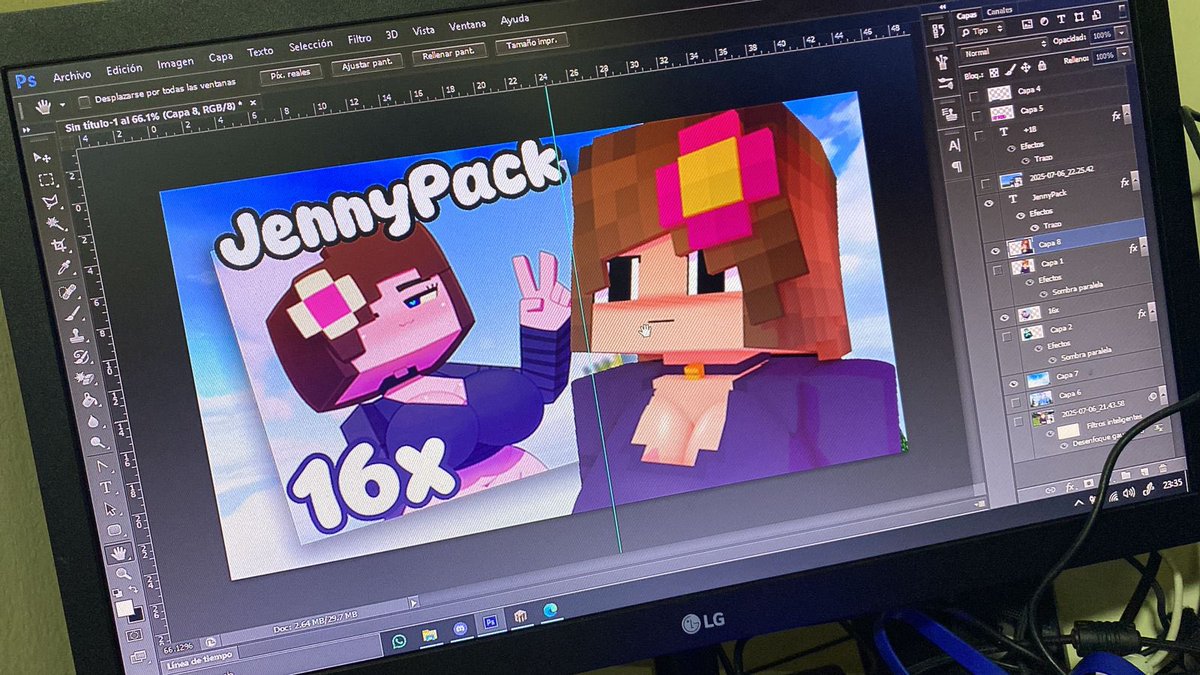Hide the Capa 8 layer
Image resolution: width=1200 pixels, height=675 pixels.
997,250
